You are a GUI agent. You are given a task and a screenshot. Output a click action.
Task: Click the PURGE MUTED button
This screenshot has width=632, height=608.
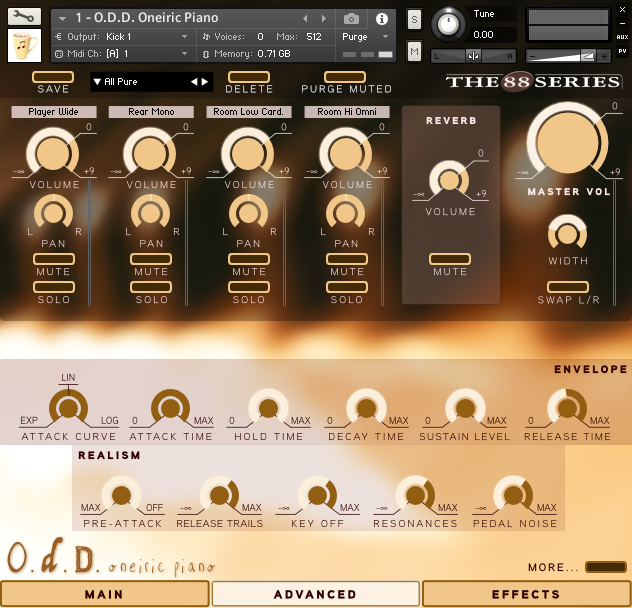coord(345,77)
